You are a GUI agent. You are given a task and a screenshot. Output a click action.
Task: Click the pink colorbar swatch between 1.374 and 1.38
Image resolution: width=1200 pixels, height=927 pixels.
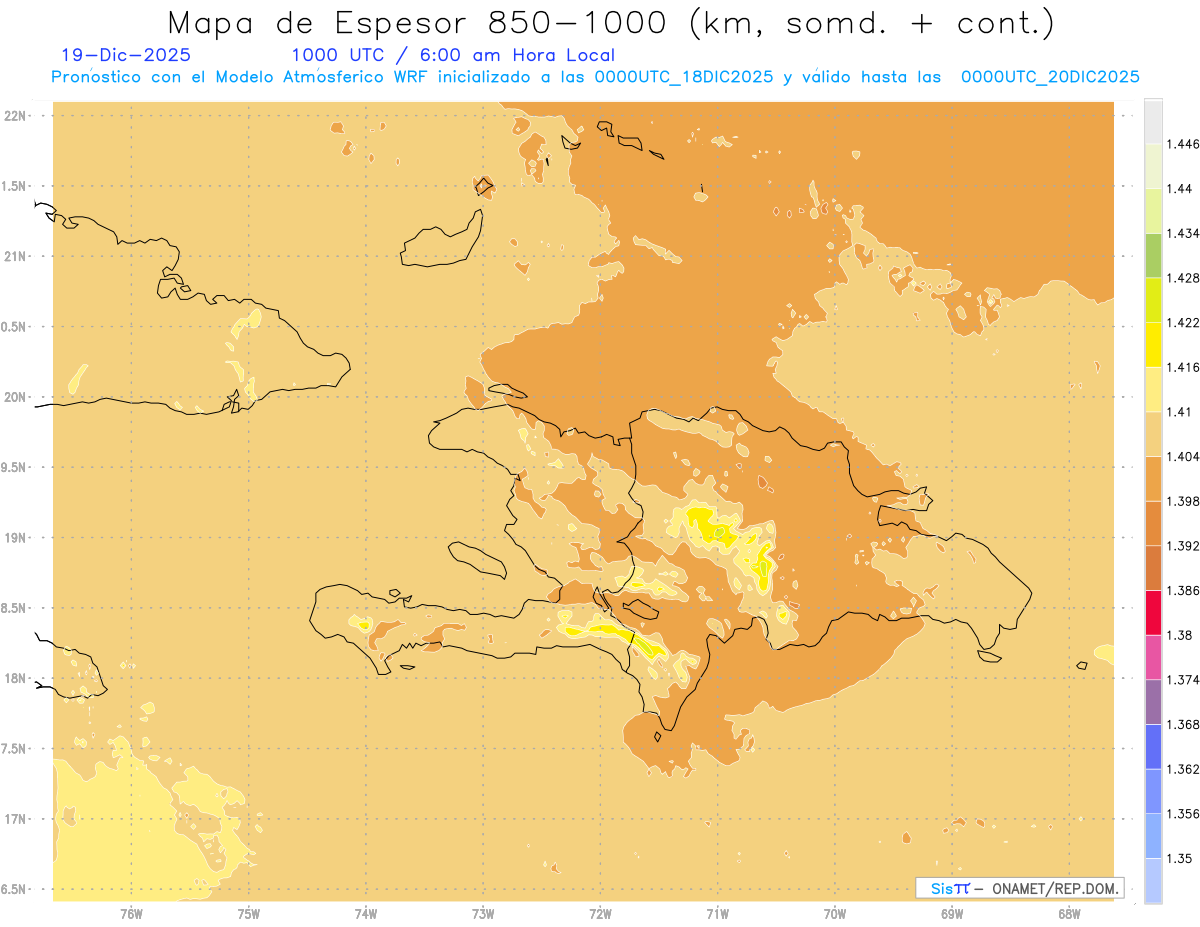pos(1153,657)
